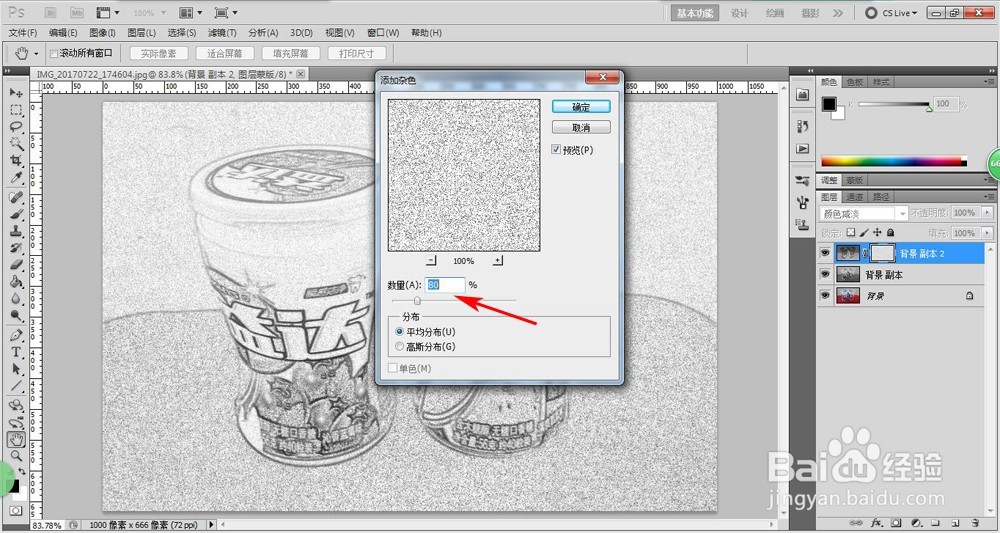Hide the 背景 副本 layer

click(x=825, y=275)
